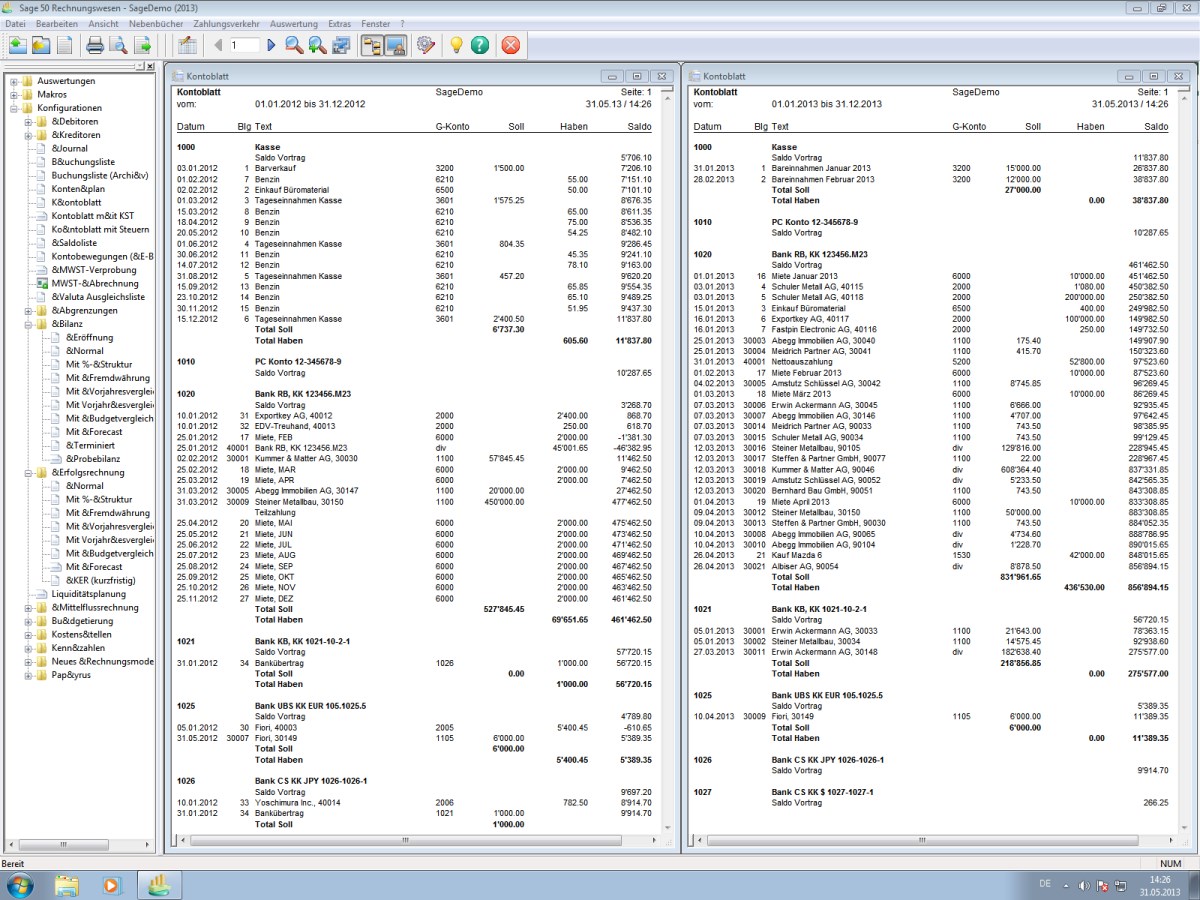1200x900 pixels.
Task: Select K&ontoblatt in the tree
Action: (78, 203)
